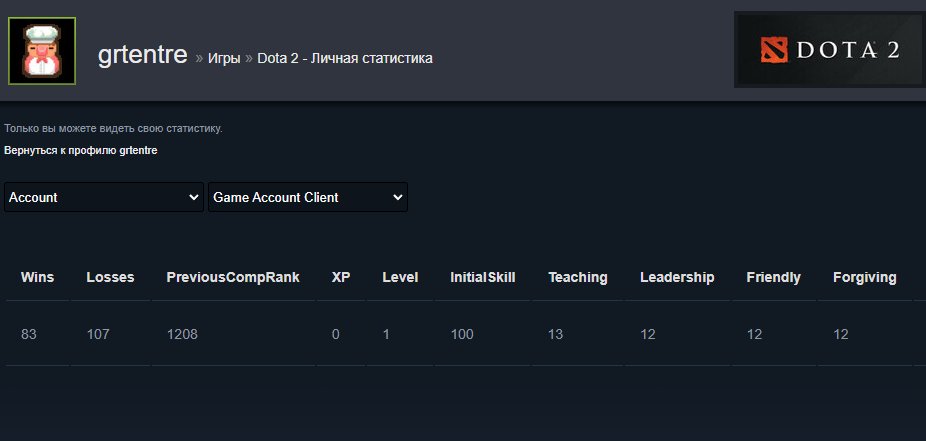Click the Только вы можете видеть notice text

coord(113,128)
